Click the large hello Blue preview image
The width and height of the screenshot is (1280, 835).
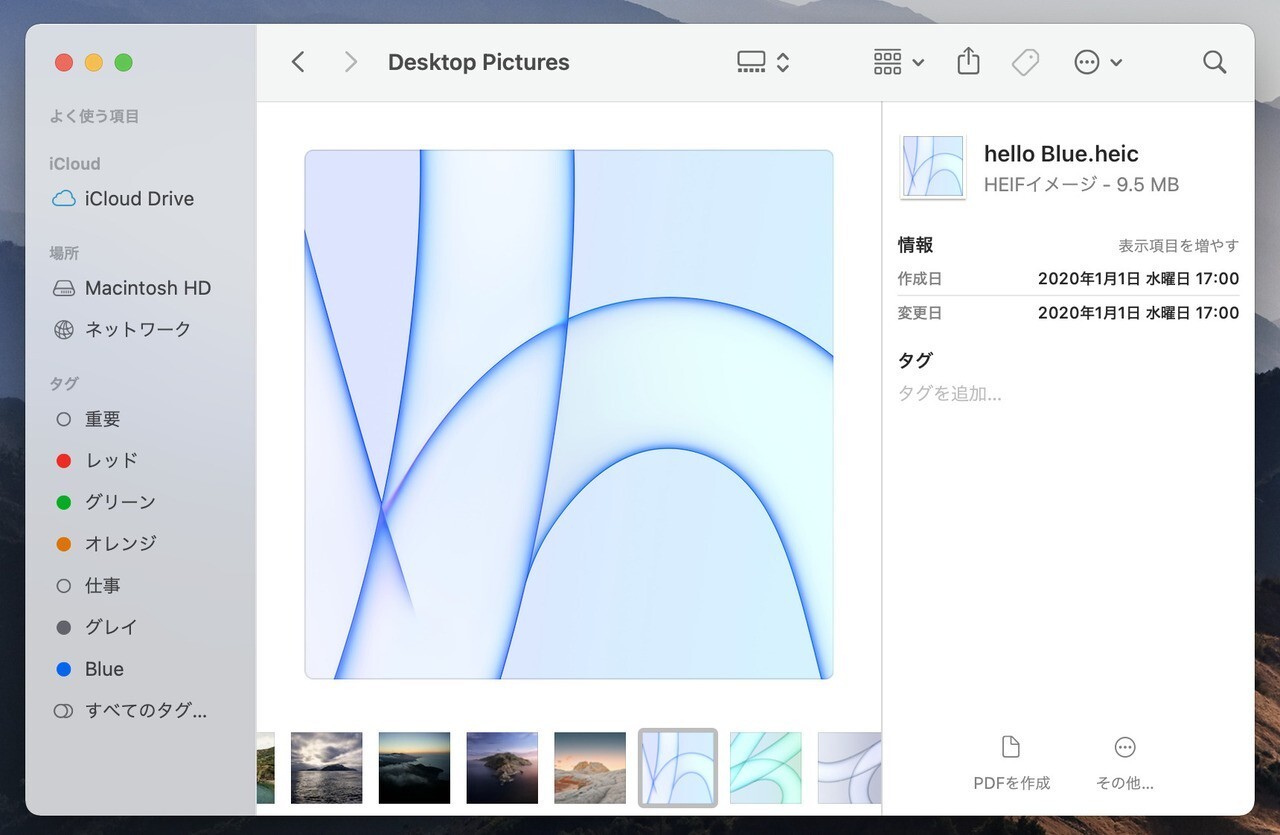point(569,415)
